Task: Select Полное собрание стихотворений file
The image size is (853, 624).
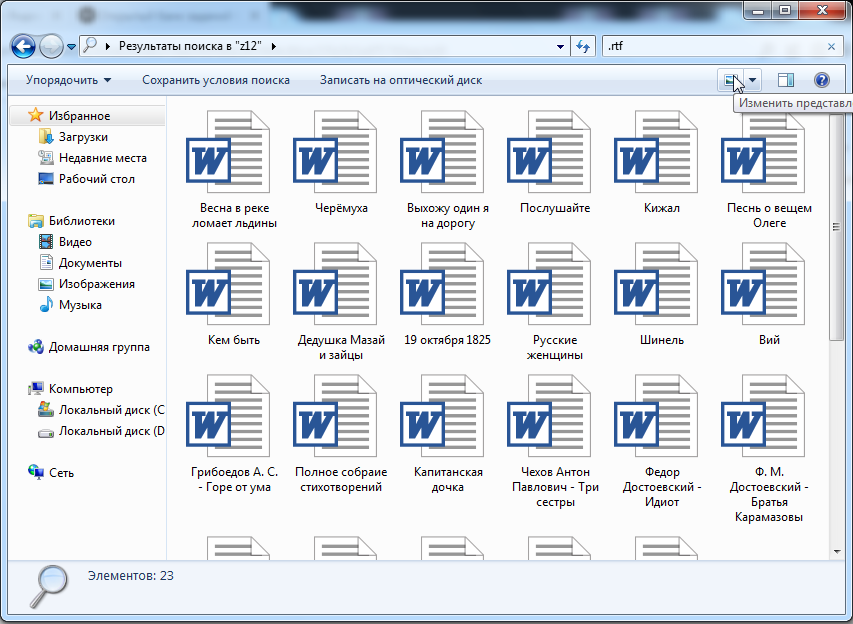Action: pyautogui.click(x=341, y=434)
